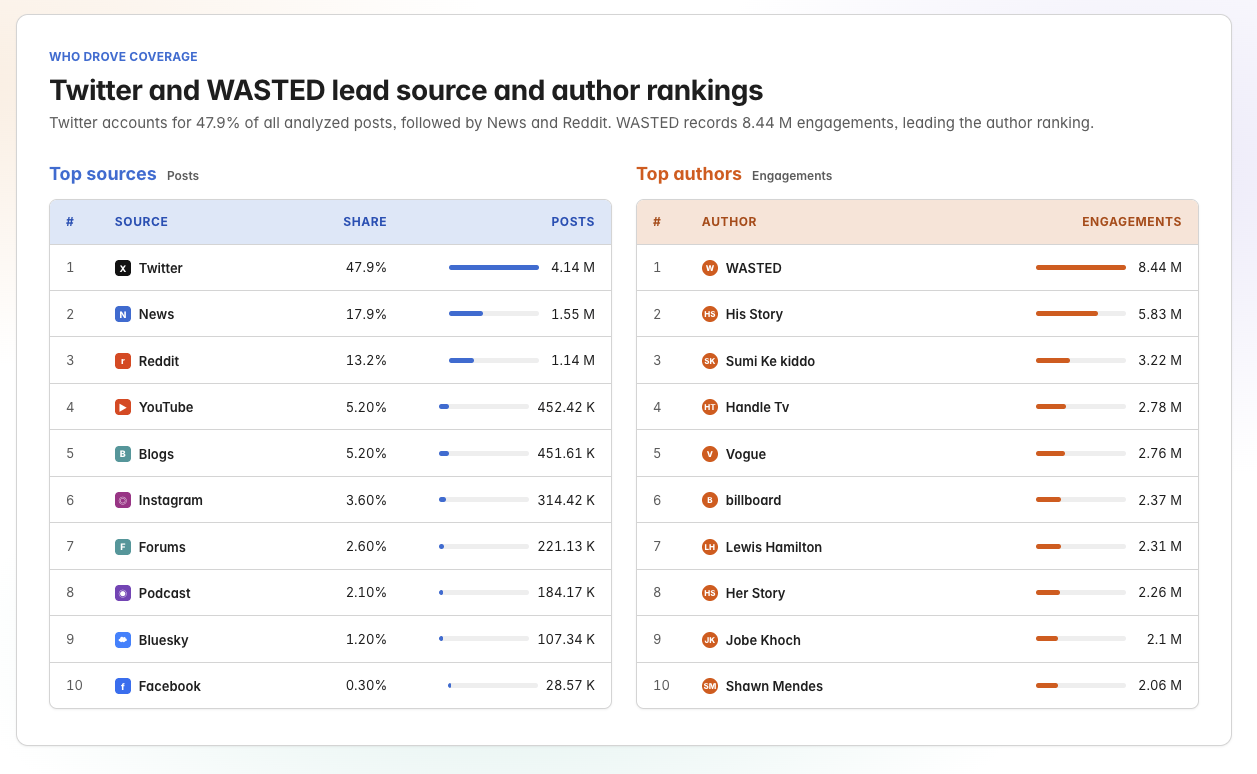Select the Facebook source name
Screen dimensions: 1257x774
pyautogui.click(x=170, y=686)
